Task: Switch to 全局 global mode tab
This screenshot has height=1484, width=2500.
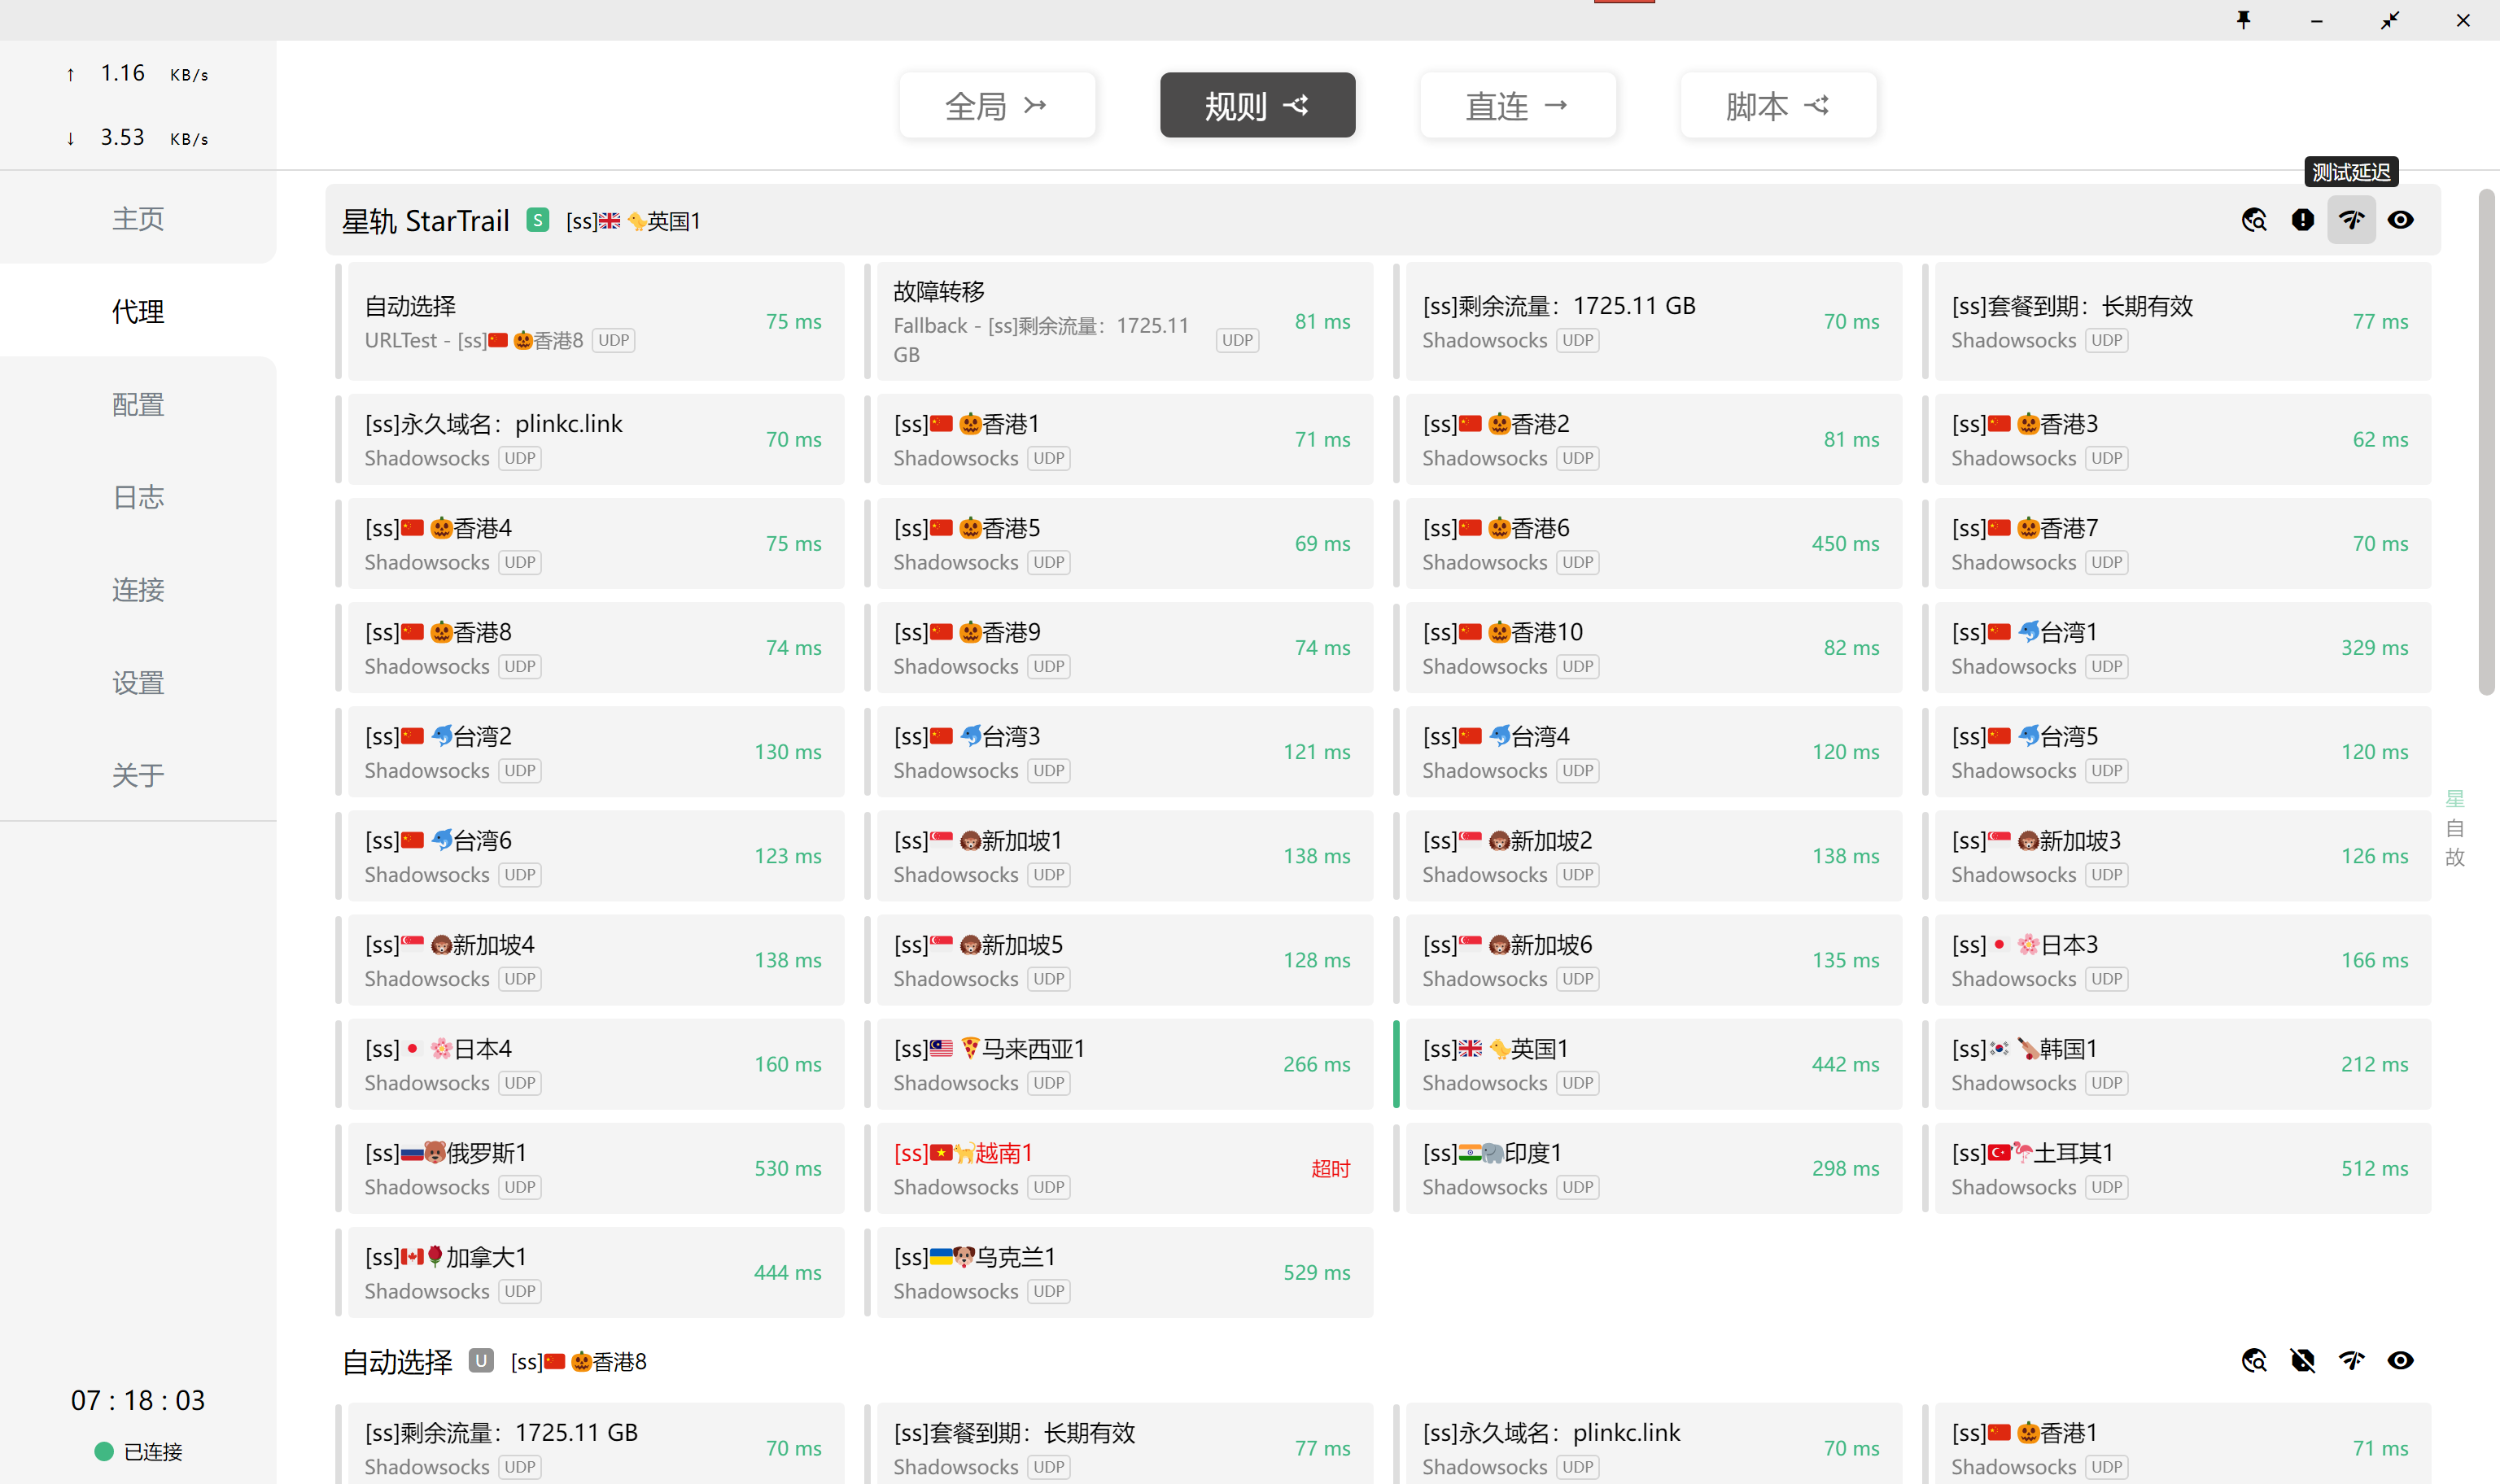Action: pyautogui.click(x=996, y=105)
